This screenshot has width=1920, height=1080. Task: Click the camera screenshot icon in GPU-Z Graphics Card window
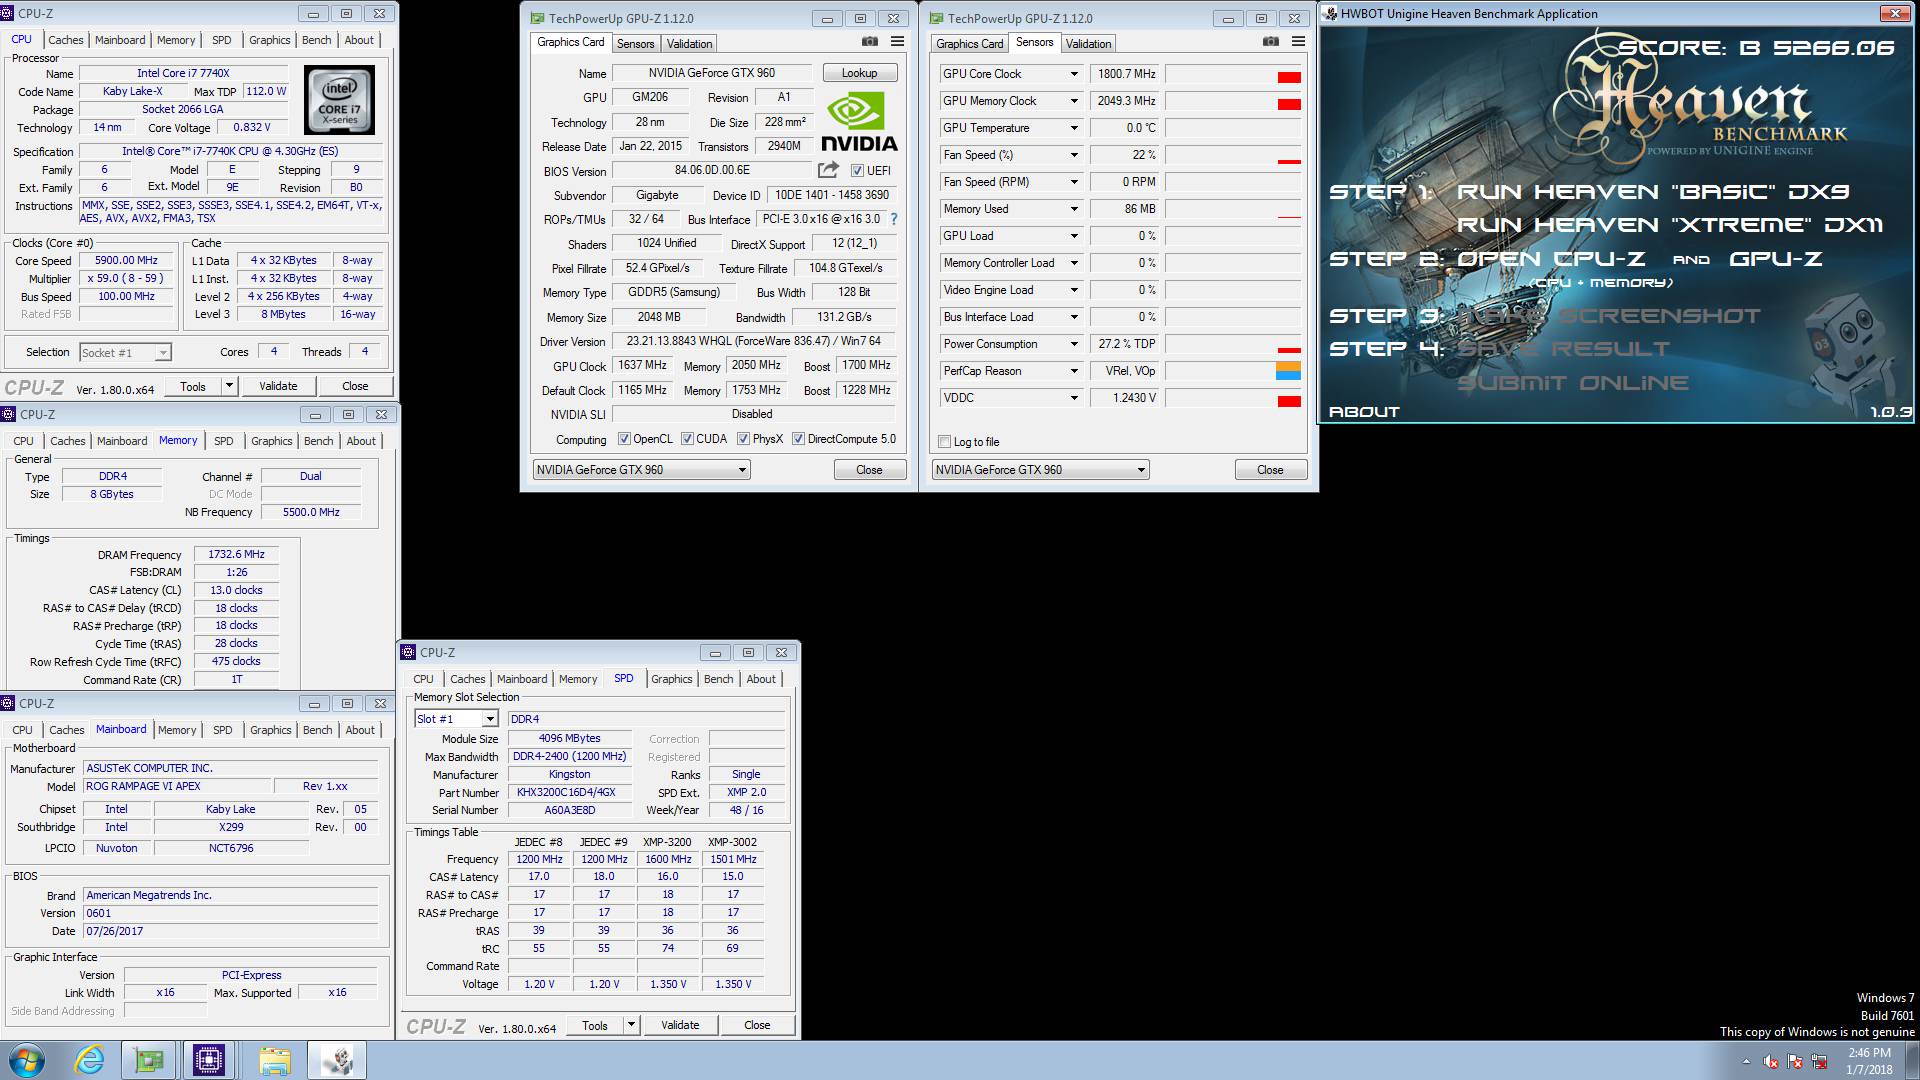tap(870, 41)
